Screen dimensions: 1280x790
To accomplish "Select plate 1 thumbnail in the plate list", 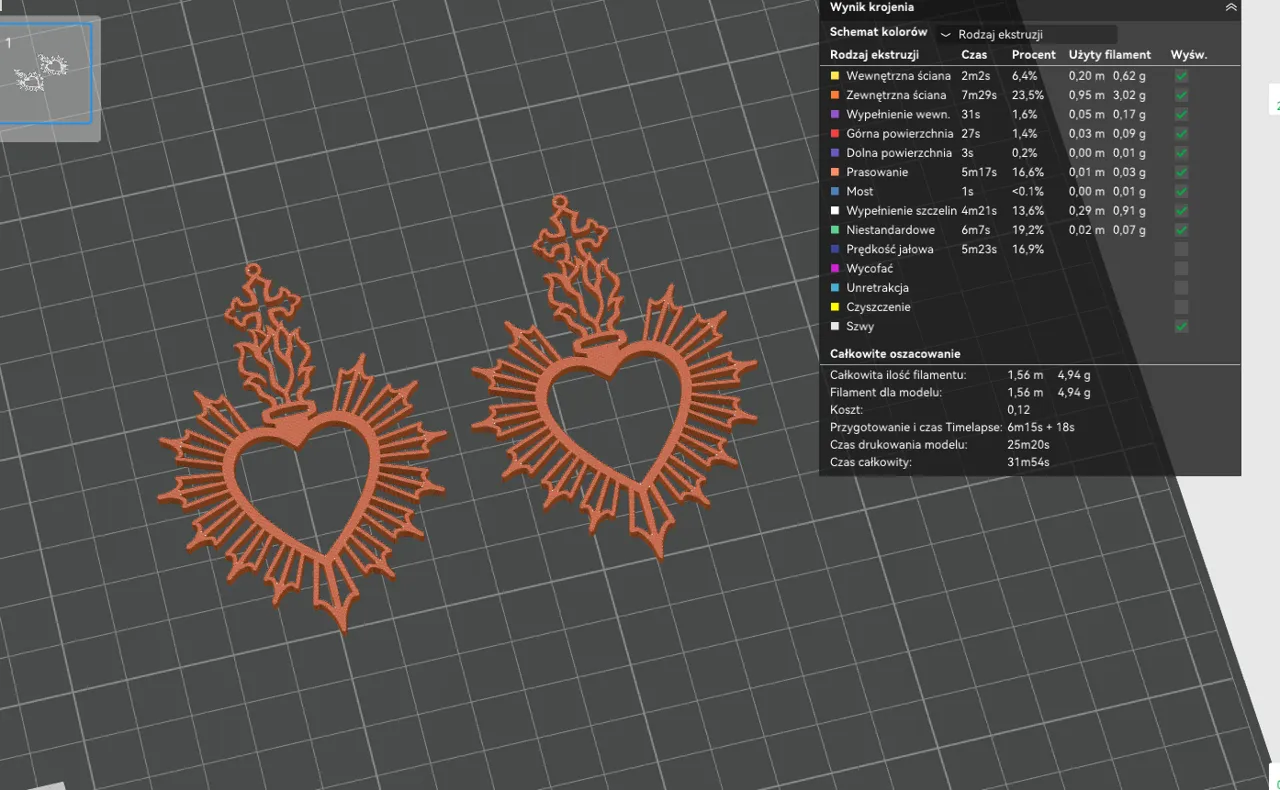I will pos(45,74).
